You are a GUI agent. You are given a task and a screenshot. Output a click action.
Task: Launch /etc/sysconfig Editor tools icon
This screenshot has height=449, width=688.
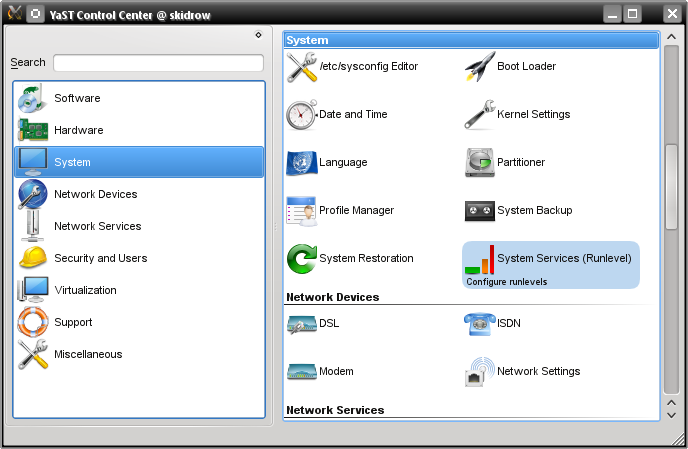click(x=302, y=67)
